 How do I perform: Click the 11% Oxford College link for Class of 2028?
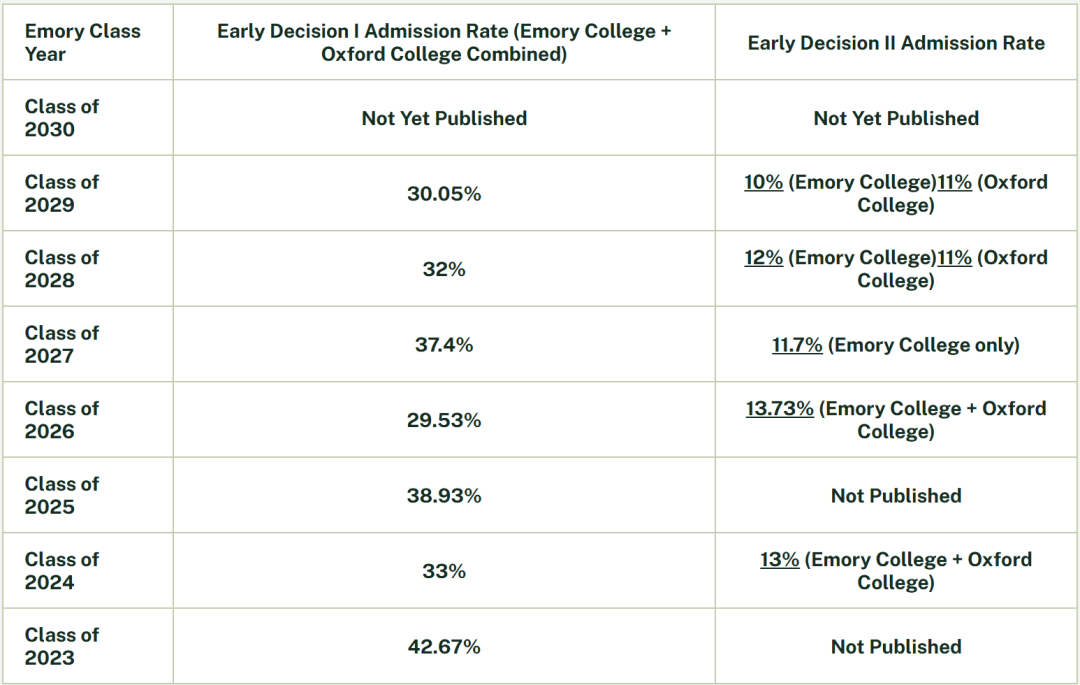[954, 258]
